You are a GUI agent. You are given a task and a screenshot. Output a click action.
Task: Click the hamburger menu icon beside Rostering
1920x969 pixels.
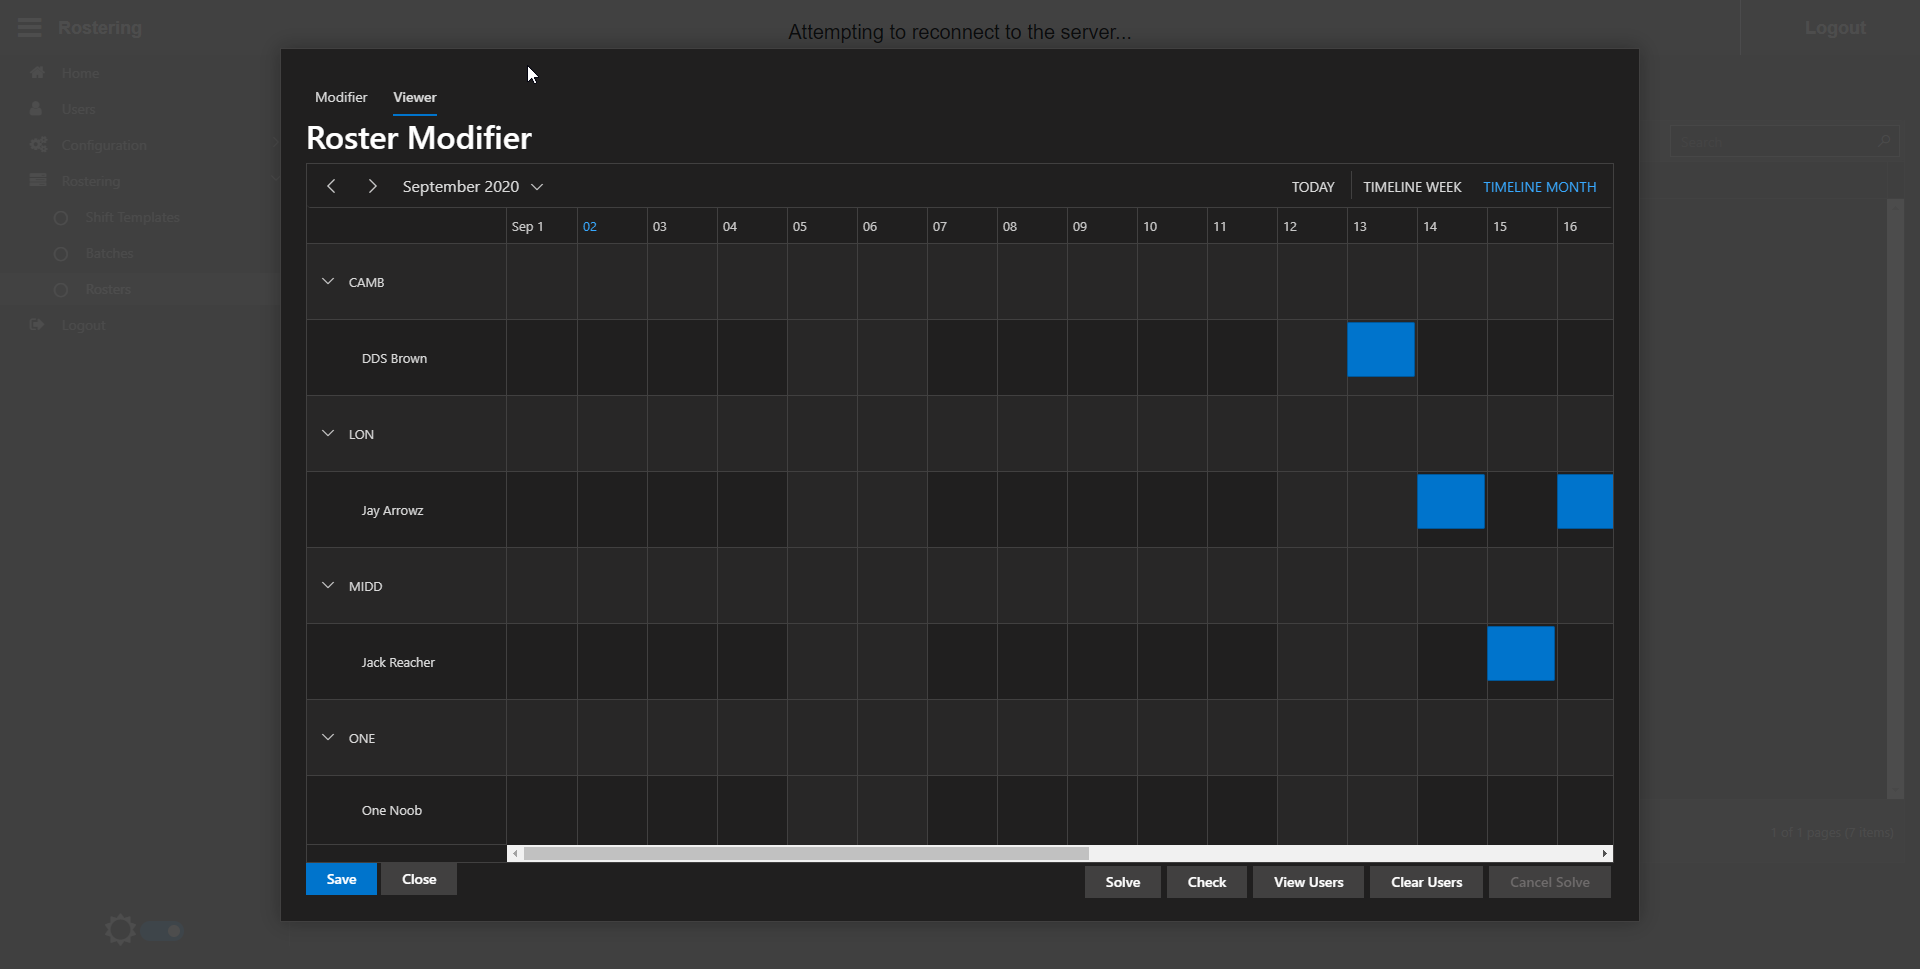30,28
